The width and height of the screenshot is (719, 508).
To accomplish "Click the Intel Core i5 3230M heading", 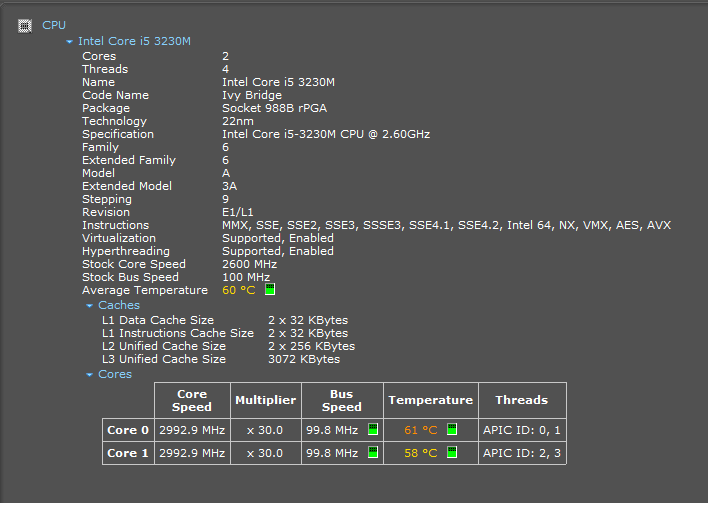I will [x=134, y=41].
